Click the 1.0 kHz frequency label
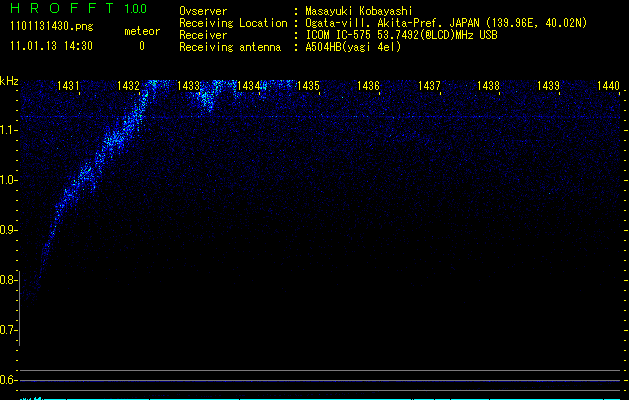The width and height of the screenshot is (629, 400). (8, 180)
